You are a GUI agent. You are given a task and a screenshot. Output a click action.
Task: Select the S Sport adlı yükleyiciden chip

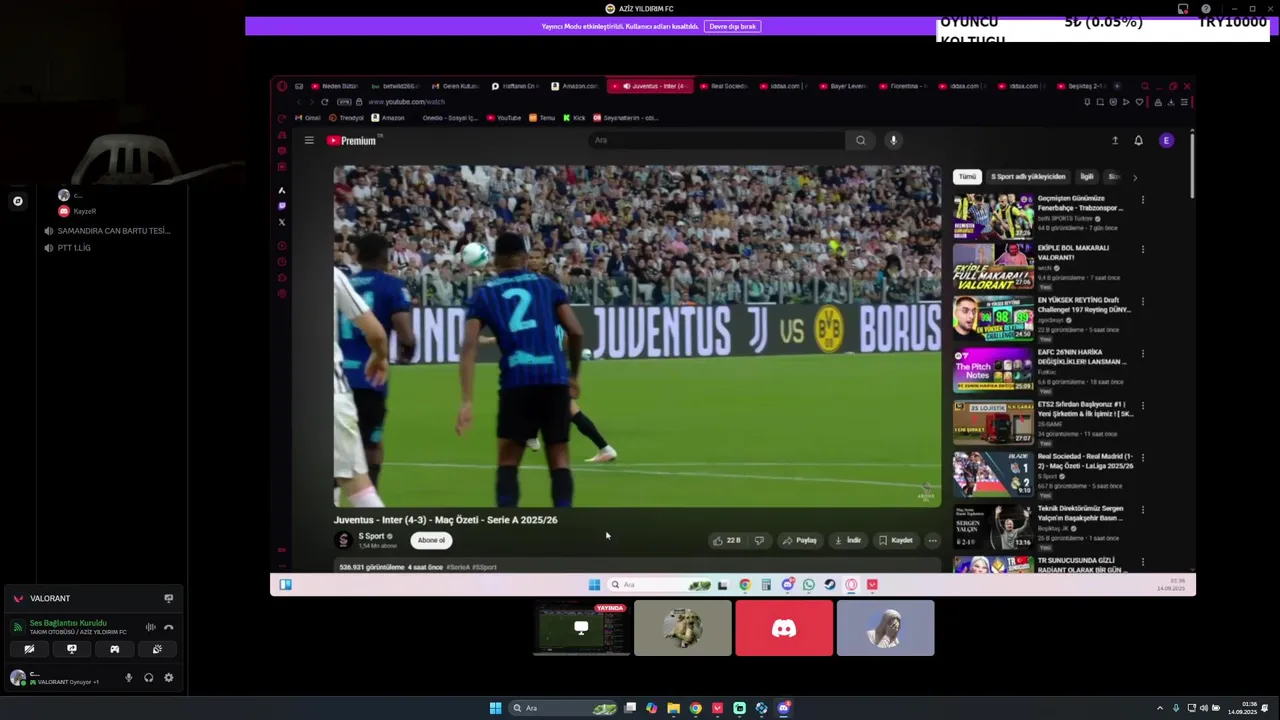[x=1028, y=177]
